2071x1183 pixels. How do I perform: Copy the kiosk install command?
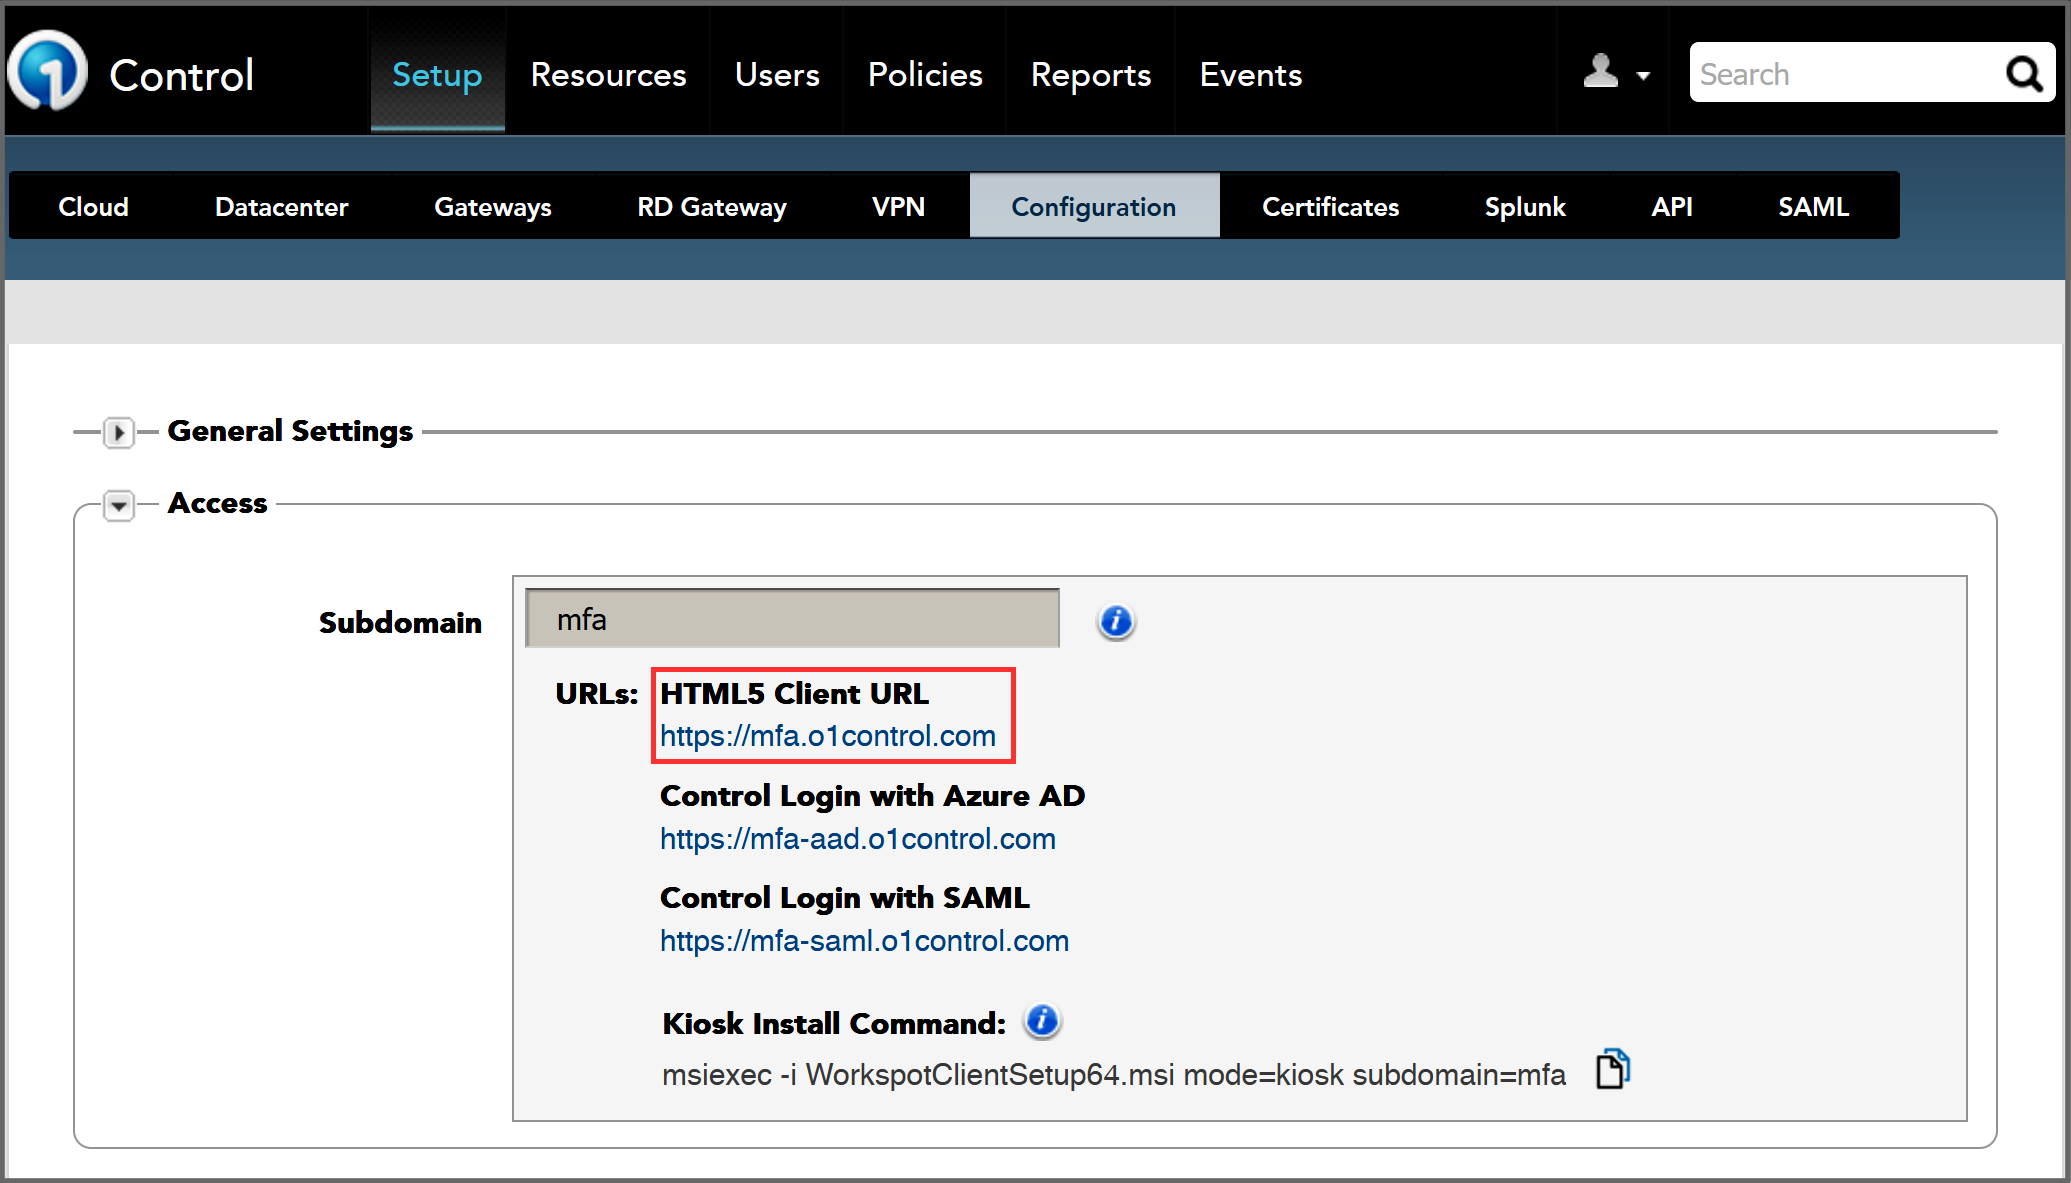click(x=1612, y=1069)
